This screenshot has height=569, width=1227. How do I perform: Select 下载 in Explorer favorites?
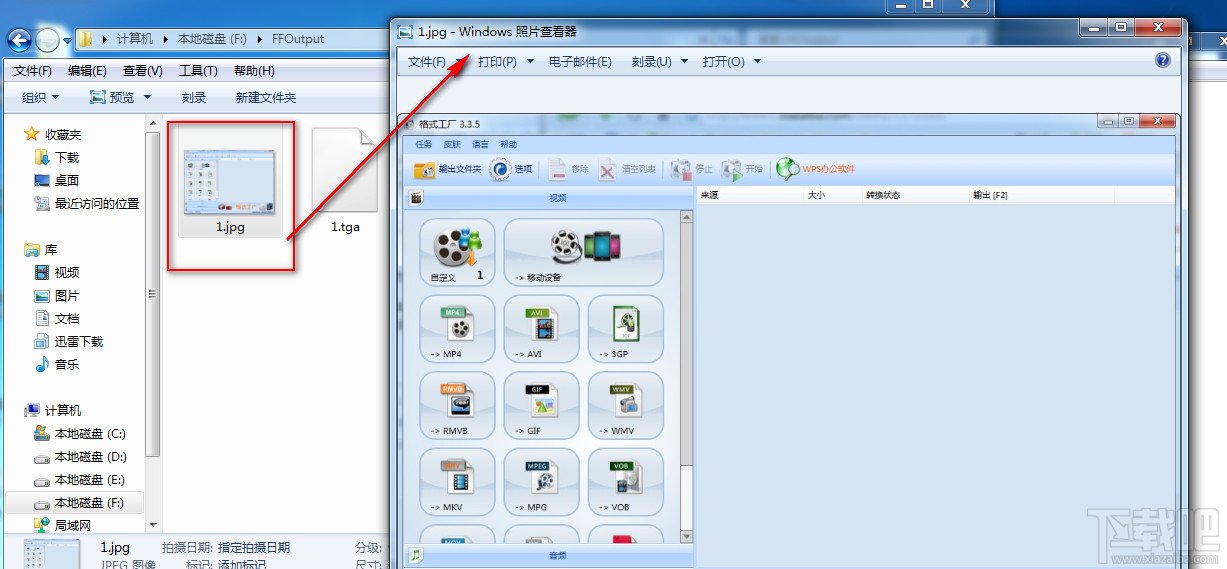point(56,157)
